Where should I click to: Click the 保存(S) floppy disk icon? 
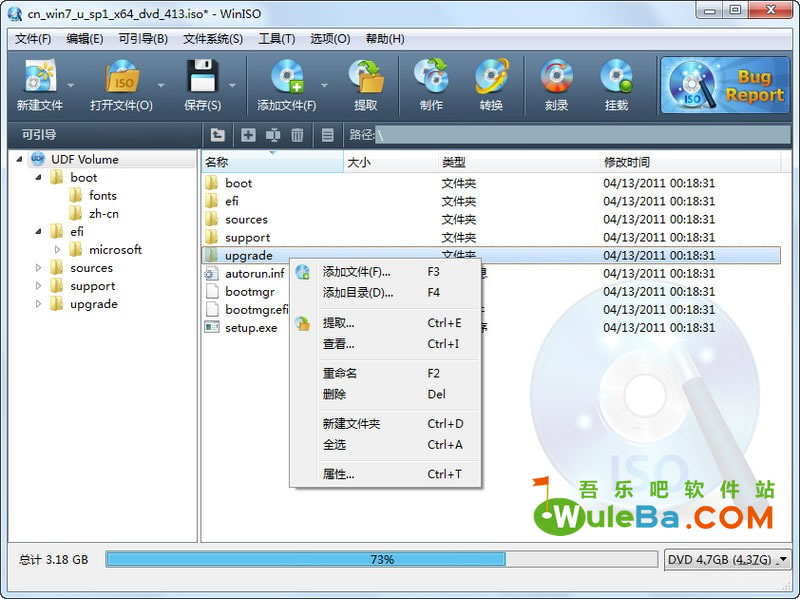203,77
